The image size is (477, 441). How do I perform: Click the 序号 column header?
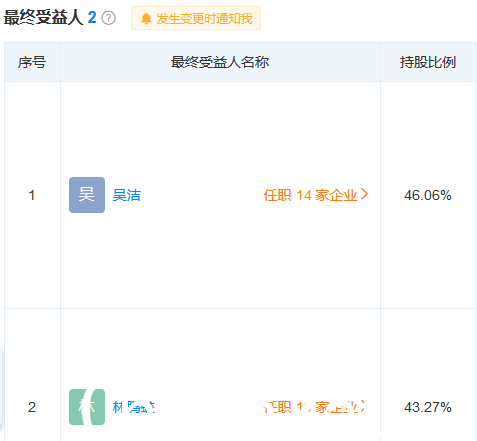32,62
